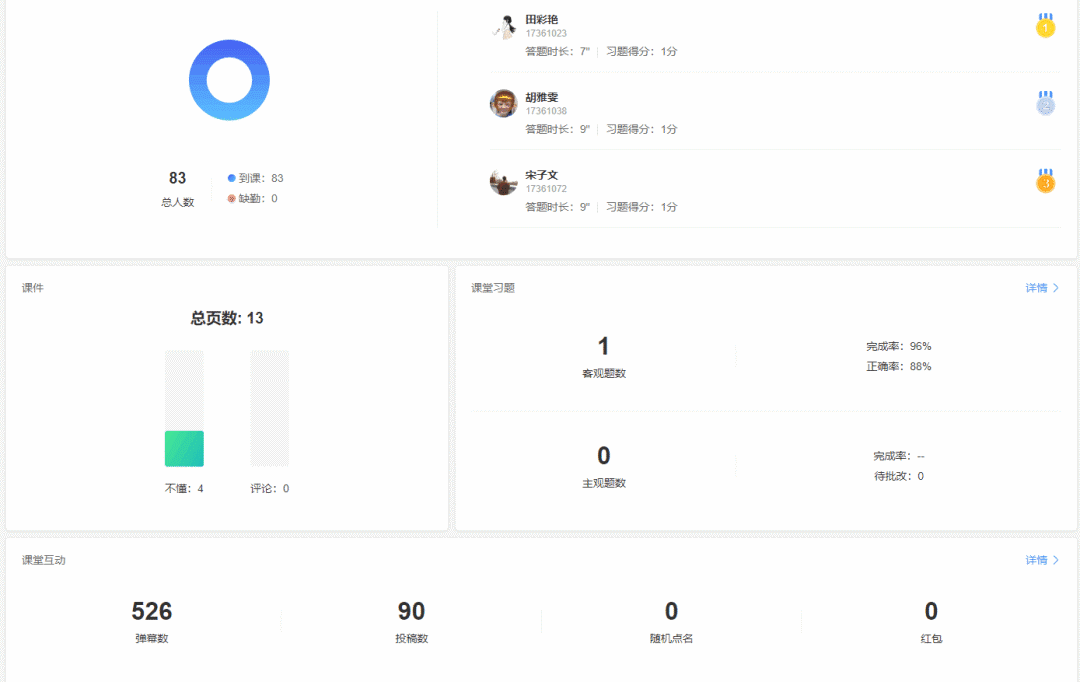Click student ID 17361038
Viewport: 1080px width, 682px height.
point(546,111)
